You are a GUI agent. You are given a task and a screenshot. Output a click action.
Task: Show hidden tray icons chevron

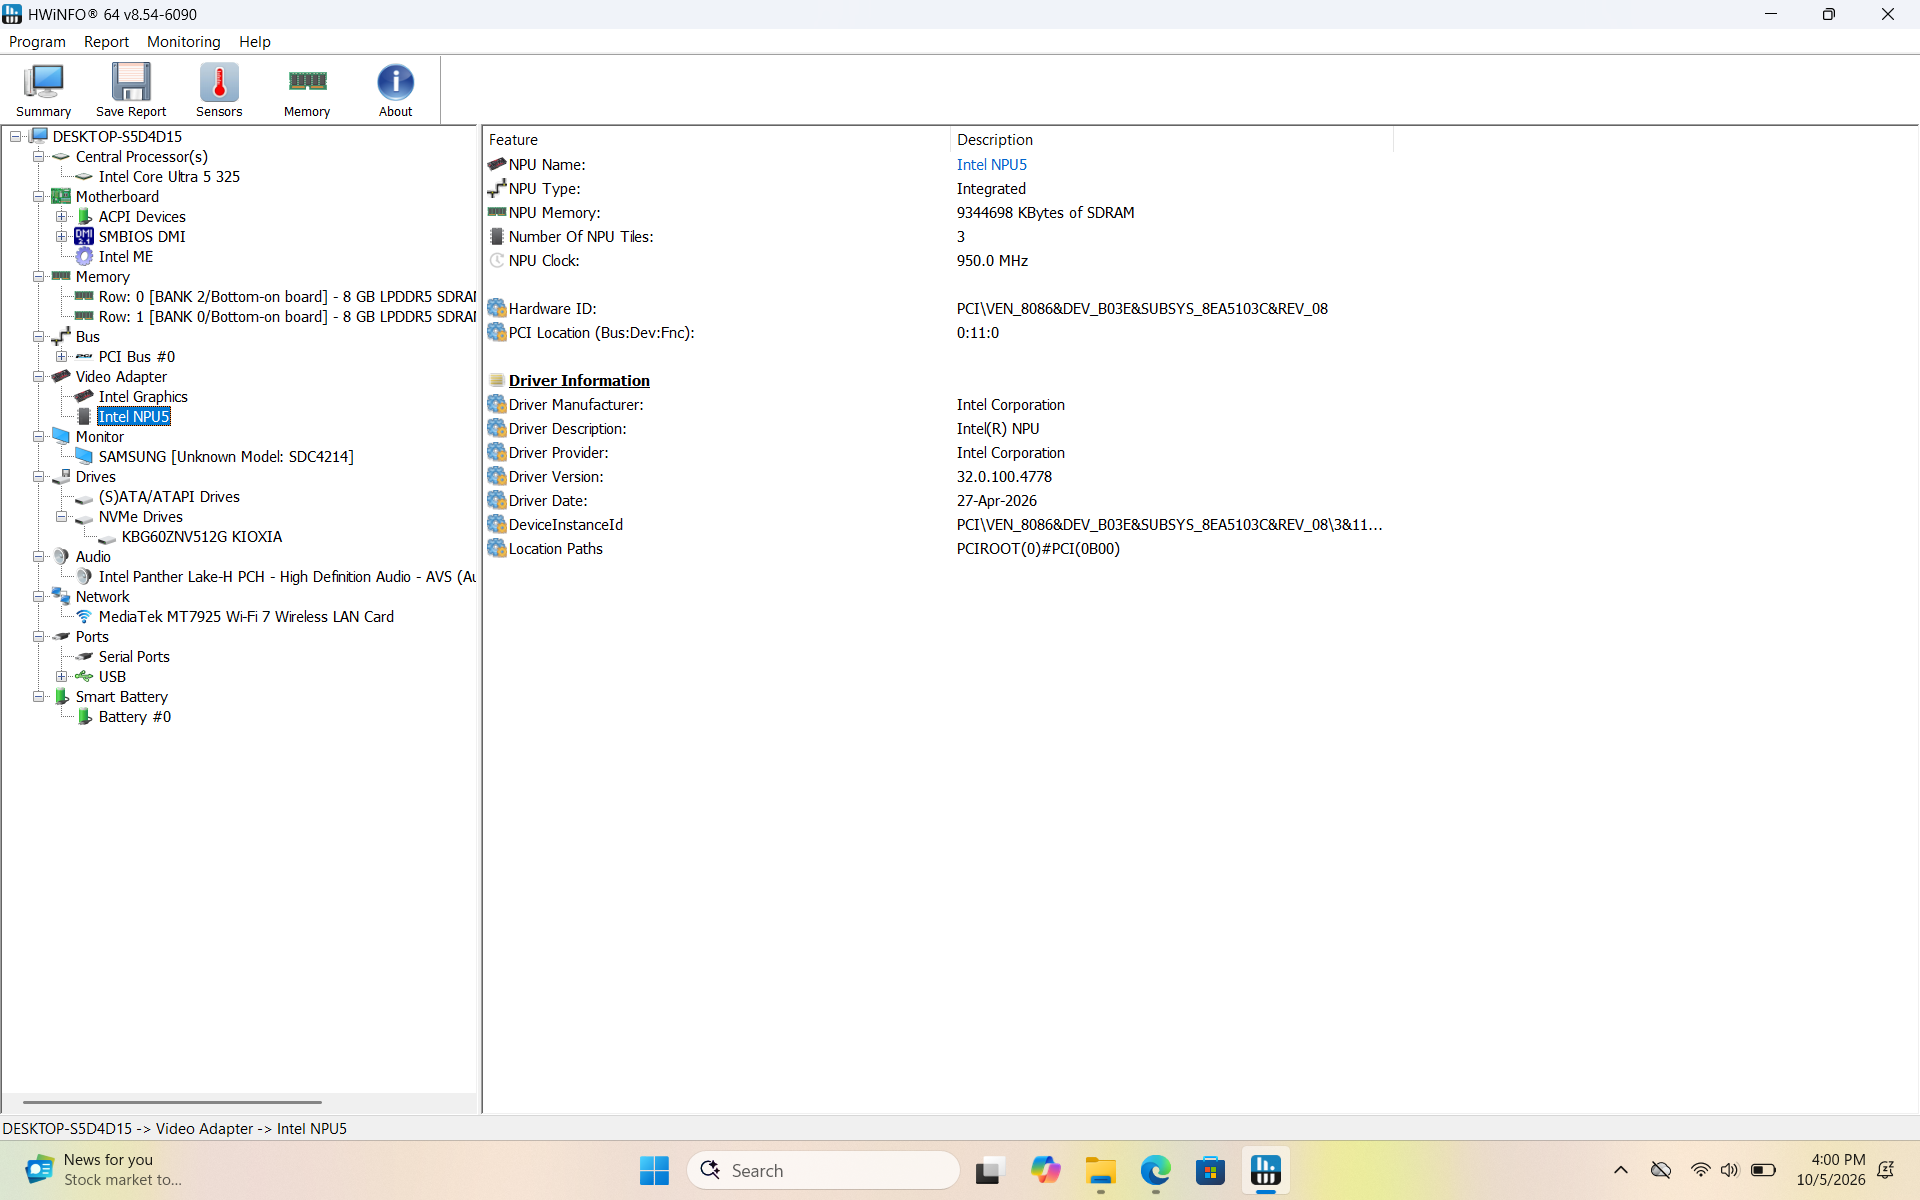1621,1170
